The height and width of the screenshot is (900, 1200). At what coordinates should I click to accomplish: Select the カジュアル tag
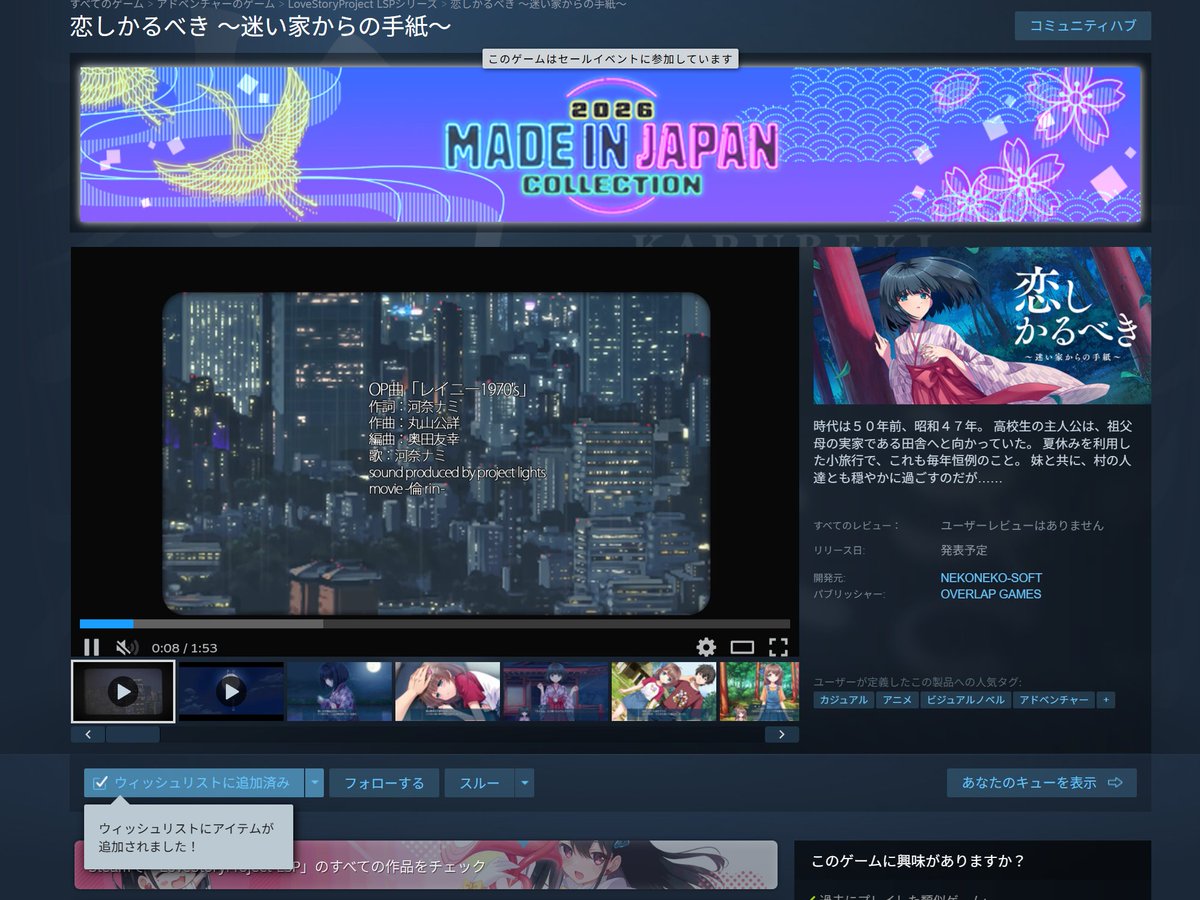coord(844,700)
